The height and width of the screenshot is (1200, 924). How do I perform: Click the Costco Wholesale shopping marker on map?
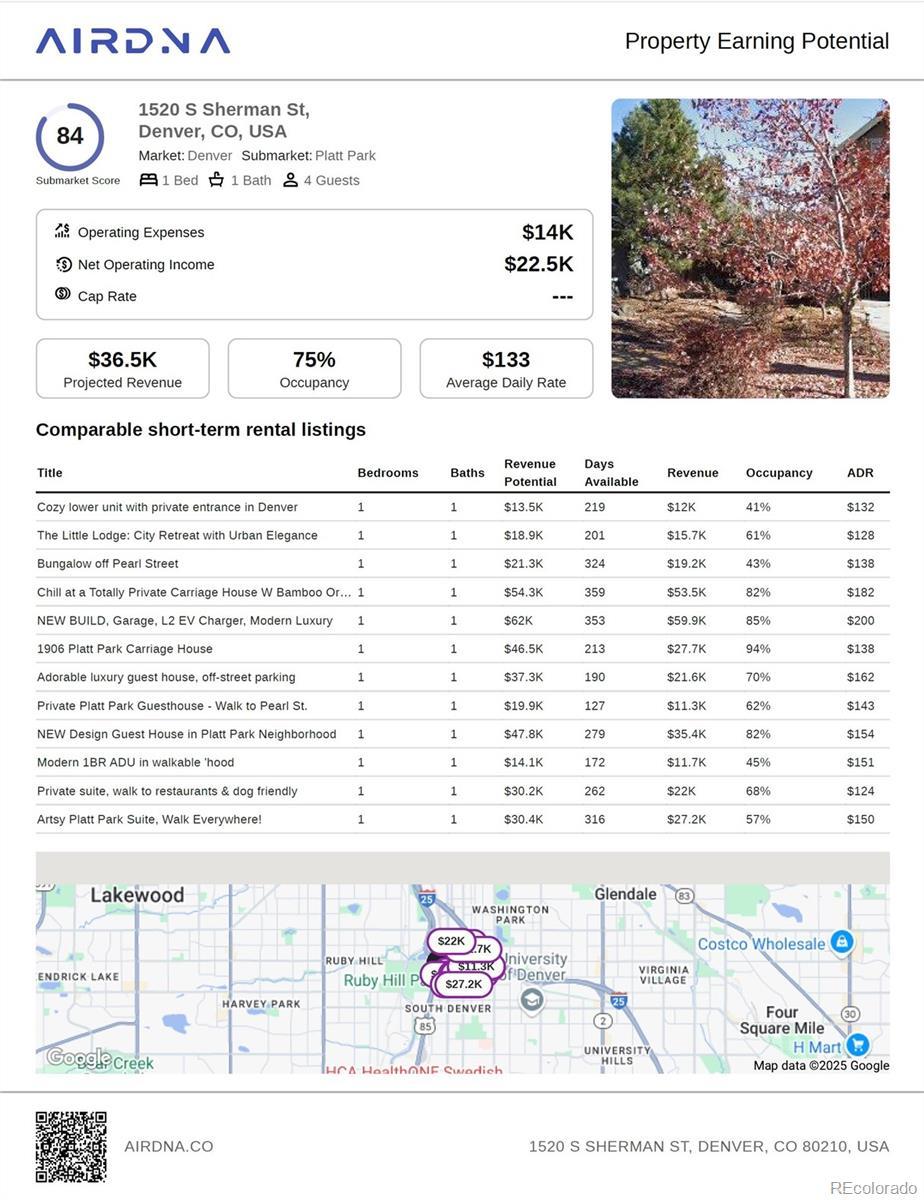(842, 942)
